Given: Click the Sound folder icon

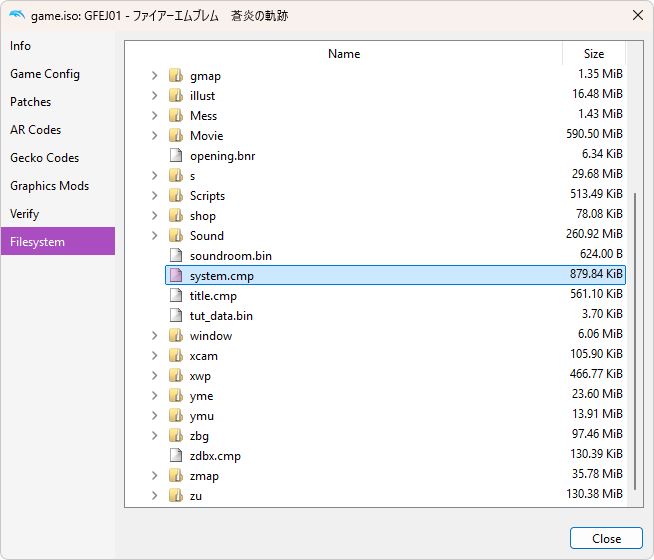Looking at the screenshot, I should tap(176, 236).
